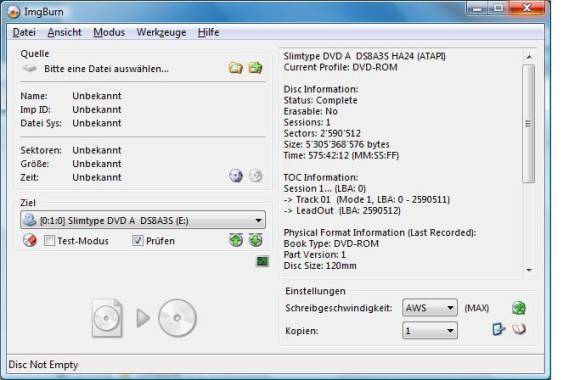Image resolution: width=580 pixels, height=380 pixels.
Task: Open the Datei menu
Action: 24,32
